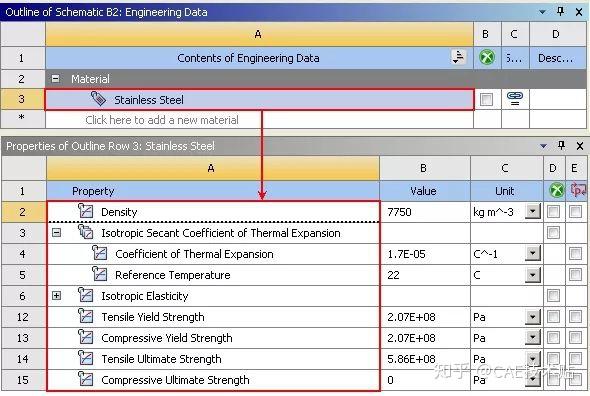Image resolution: width=590 pixels, height=396 pixels.
Task: Collapse the Material group in the outline
Action: pos(55,78)
